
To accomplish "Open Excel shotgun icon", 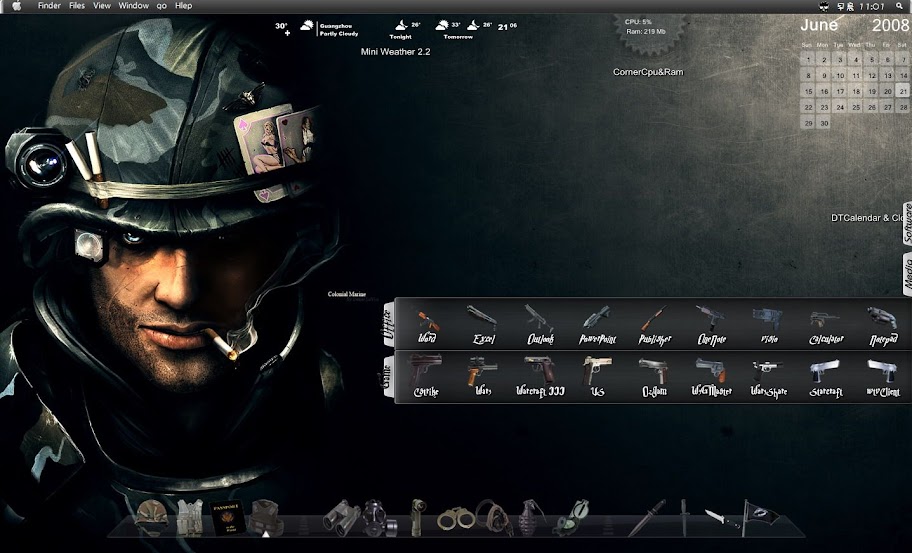I will click(483, 325).
